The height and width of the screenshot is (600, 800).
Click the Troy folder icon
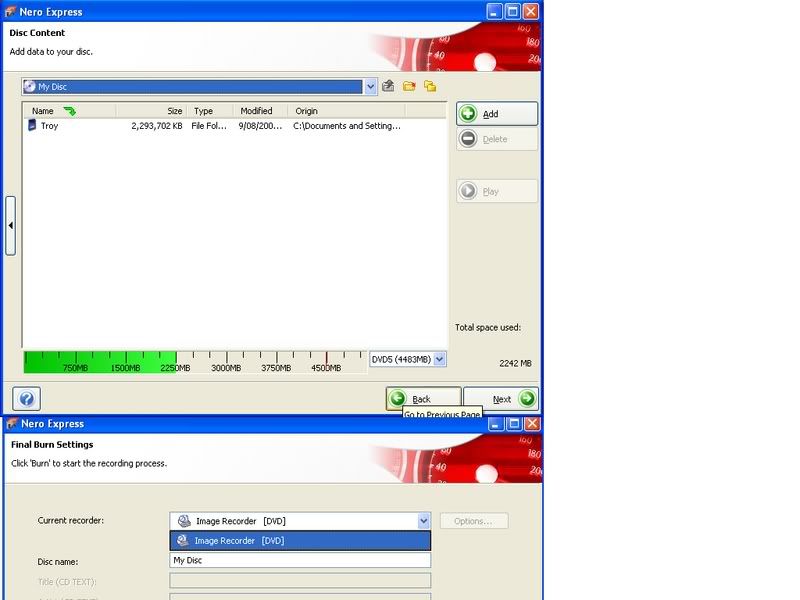[32, 125]
